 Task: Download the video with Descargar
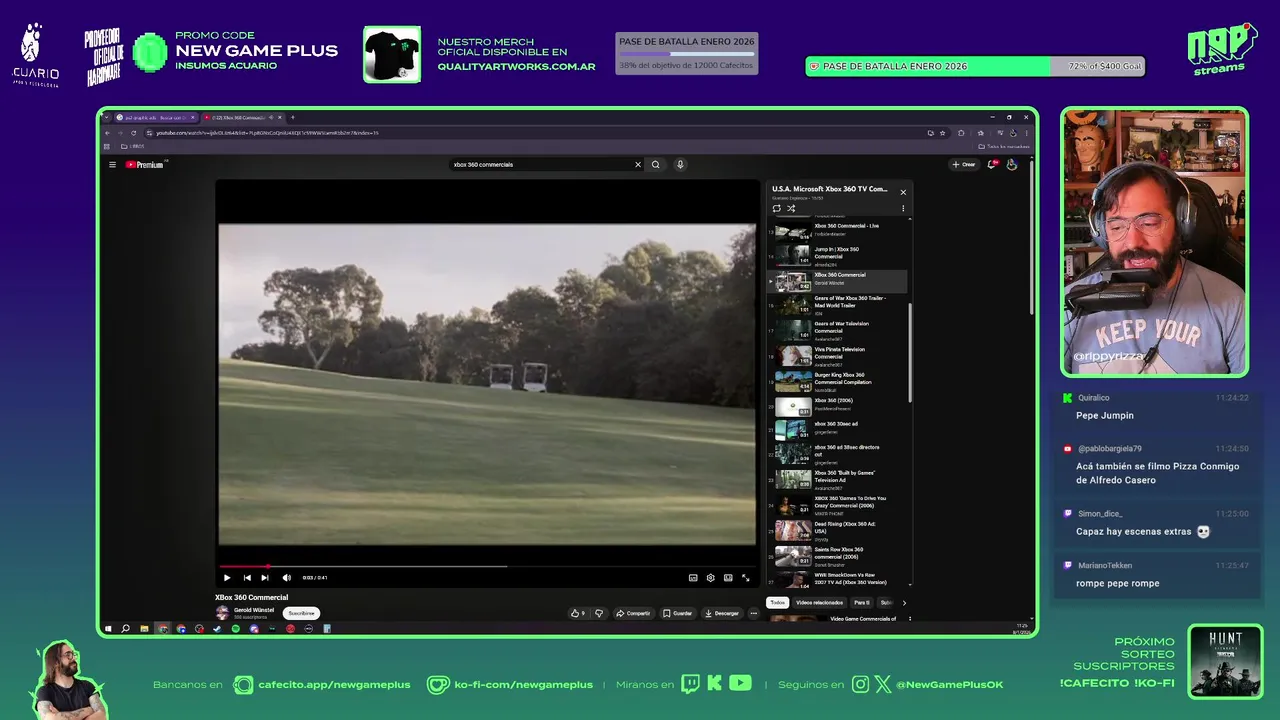click(721, 613)
